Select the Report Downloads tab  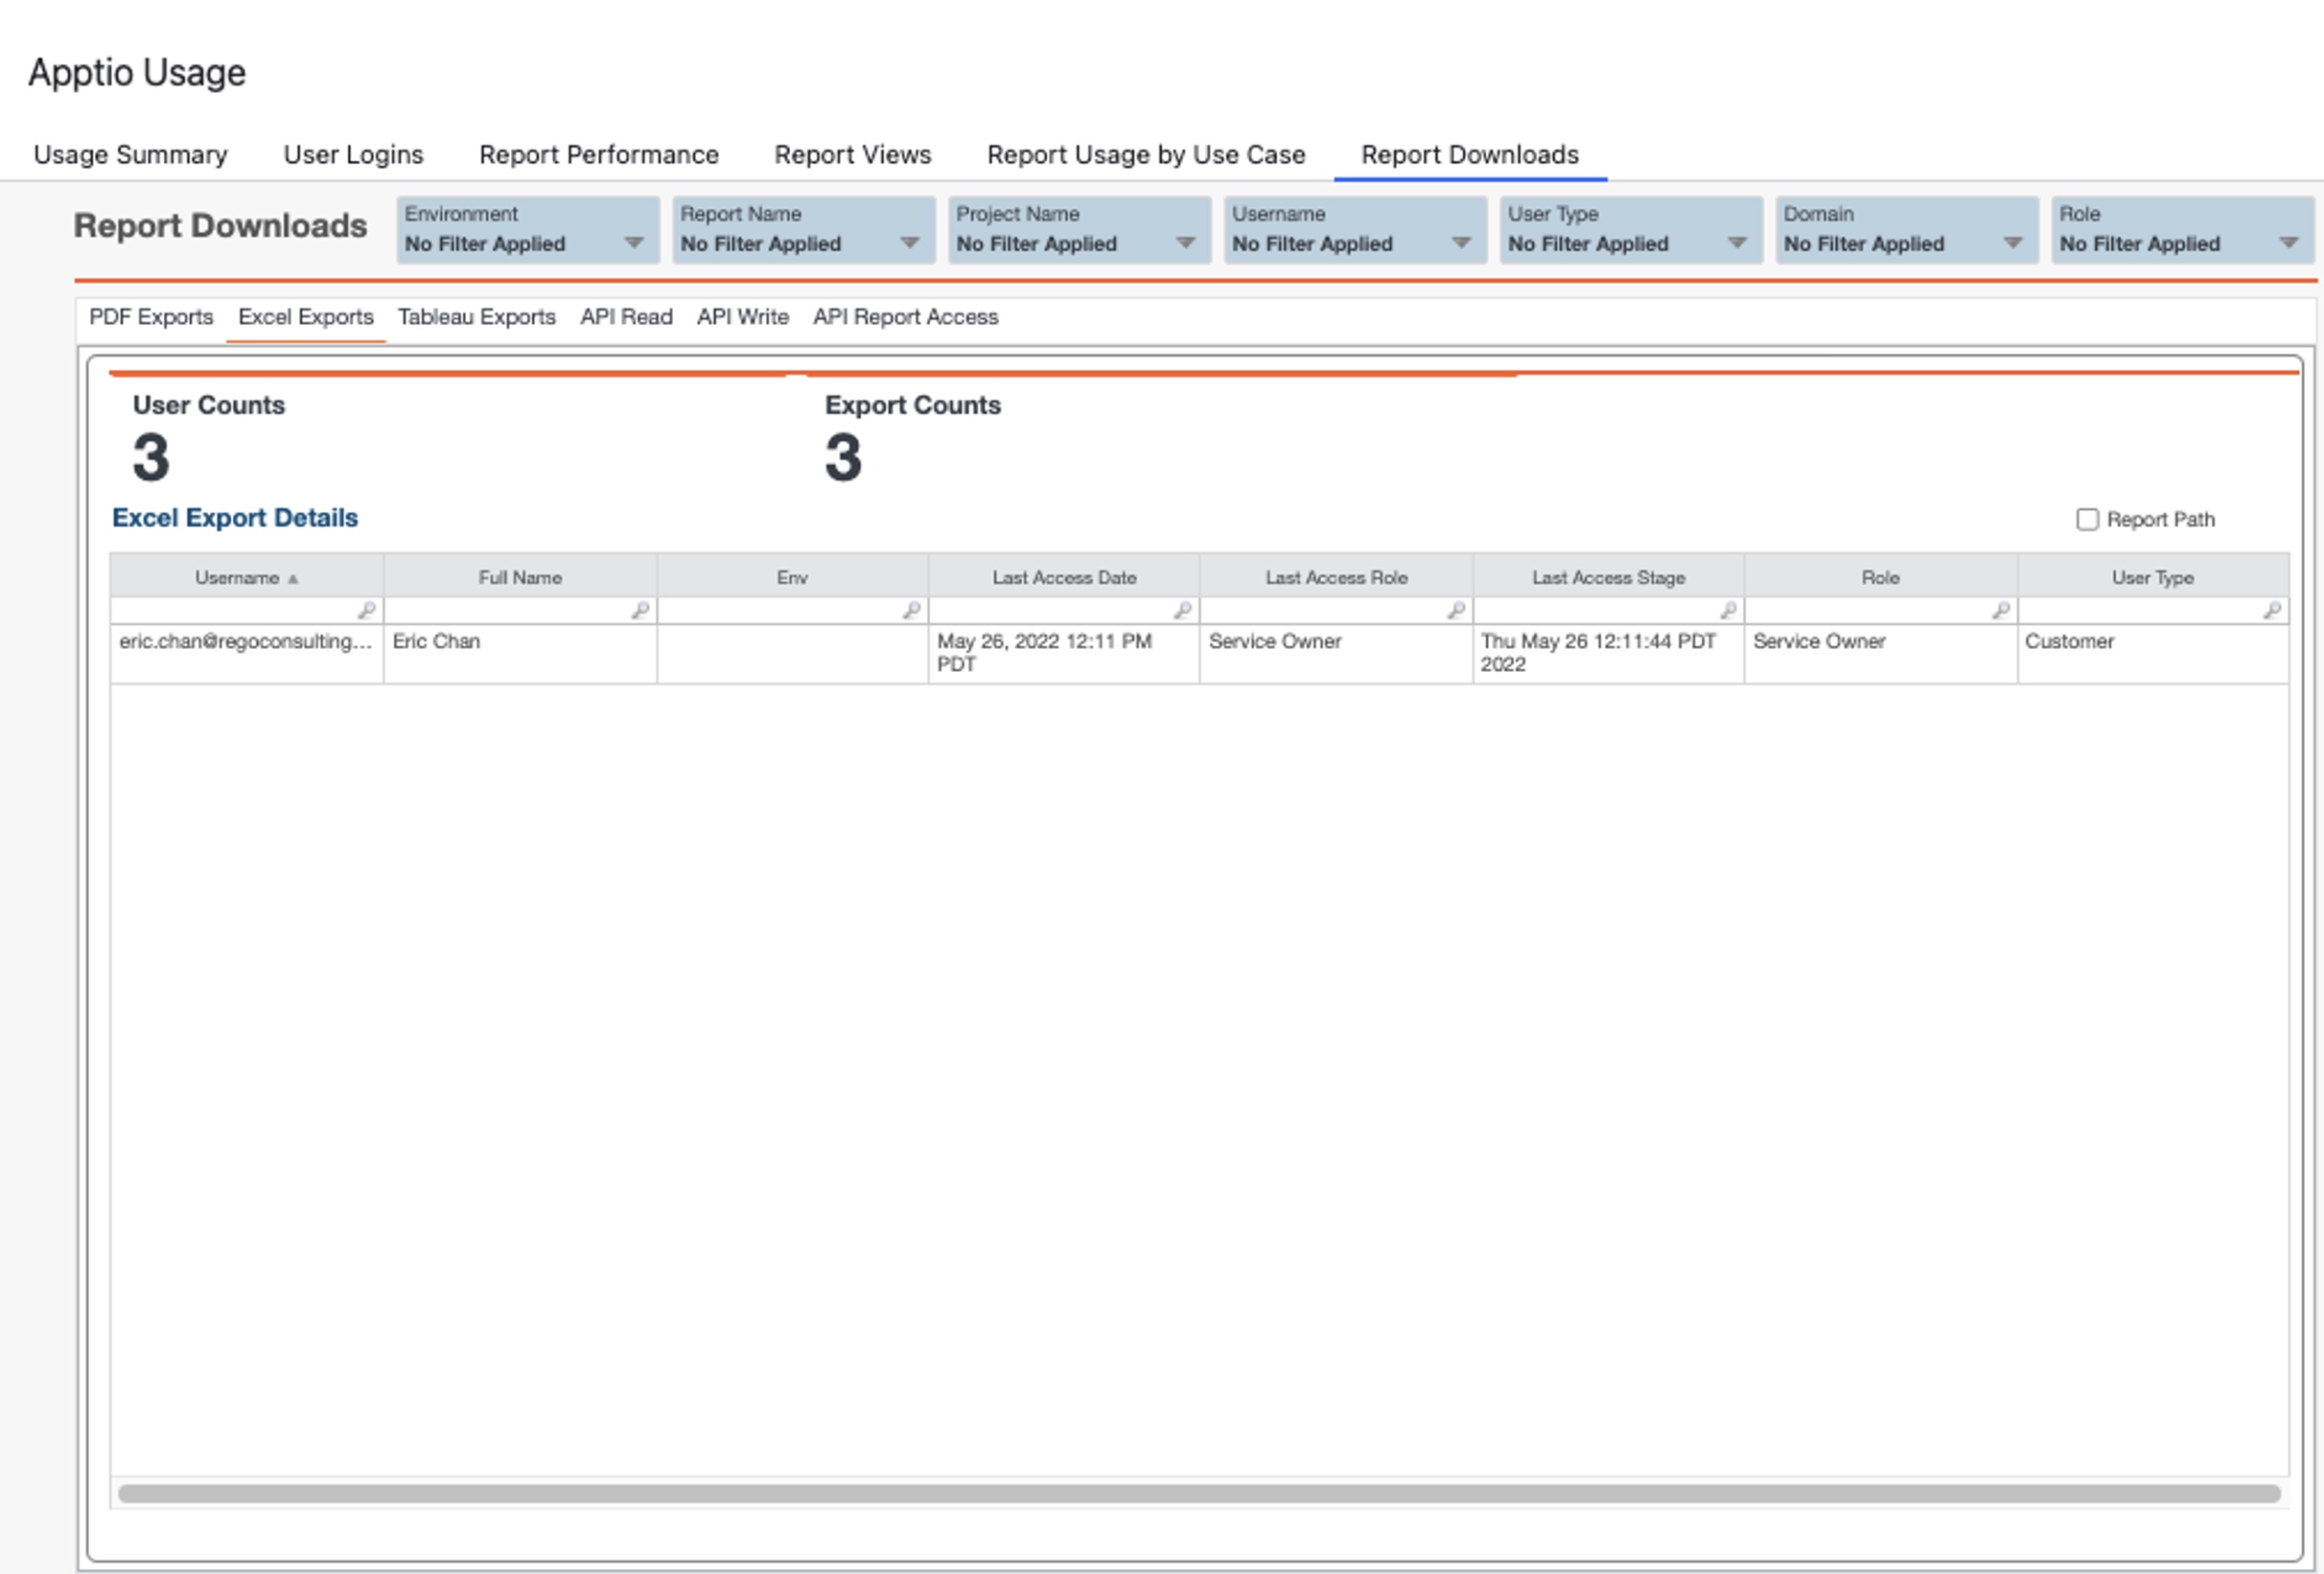(x=1470, y=155)
